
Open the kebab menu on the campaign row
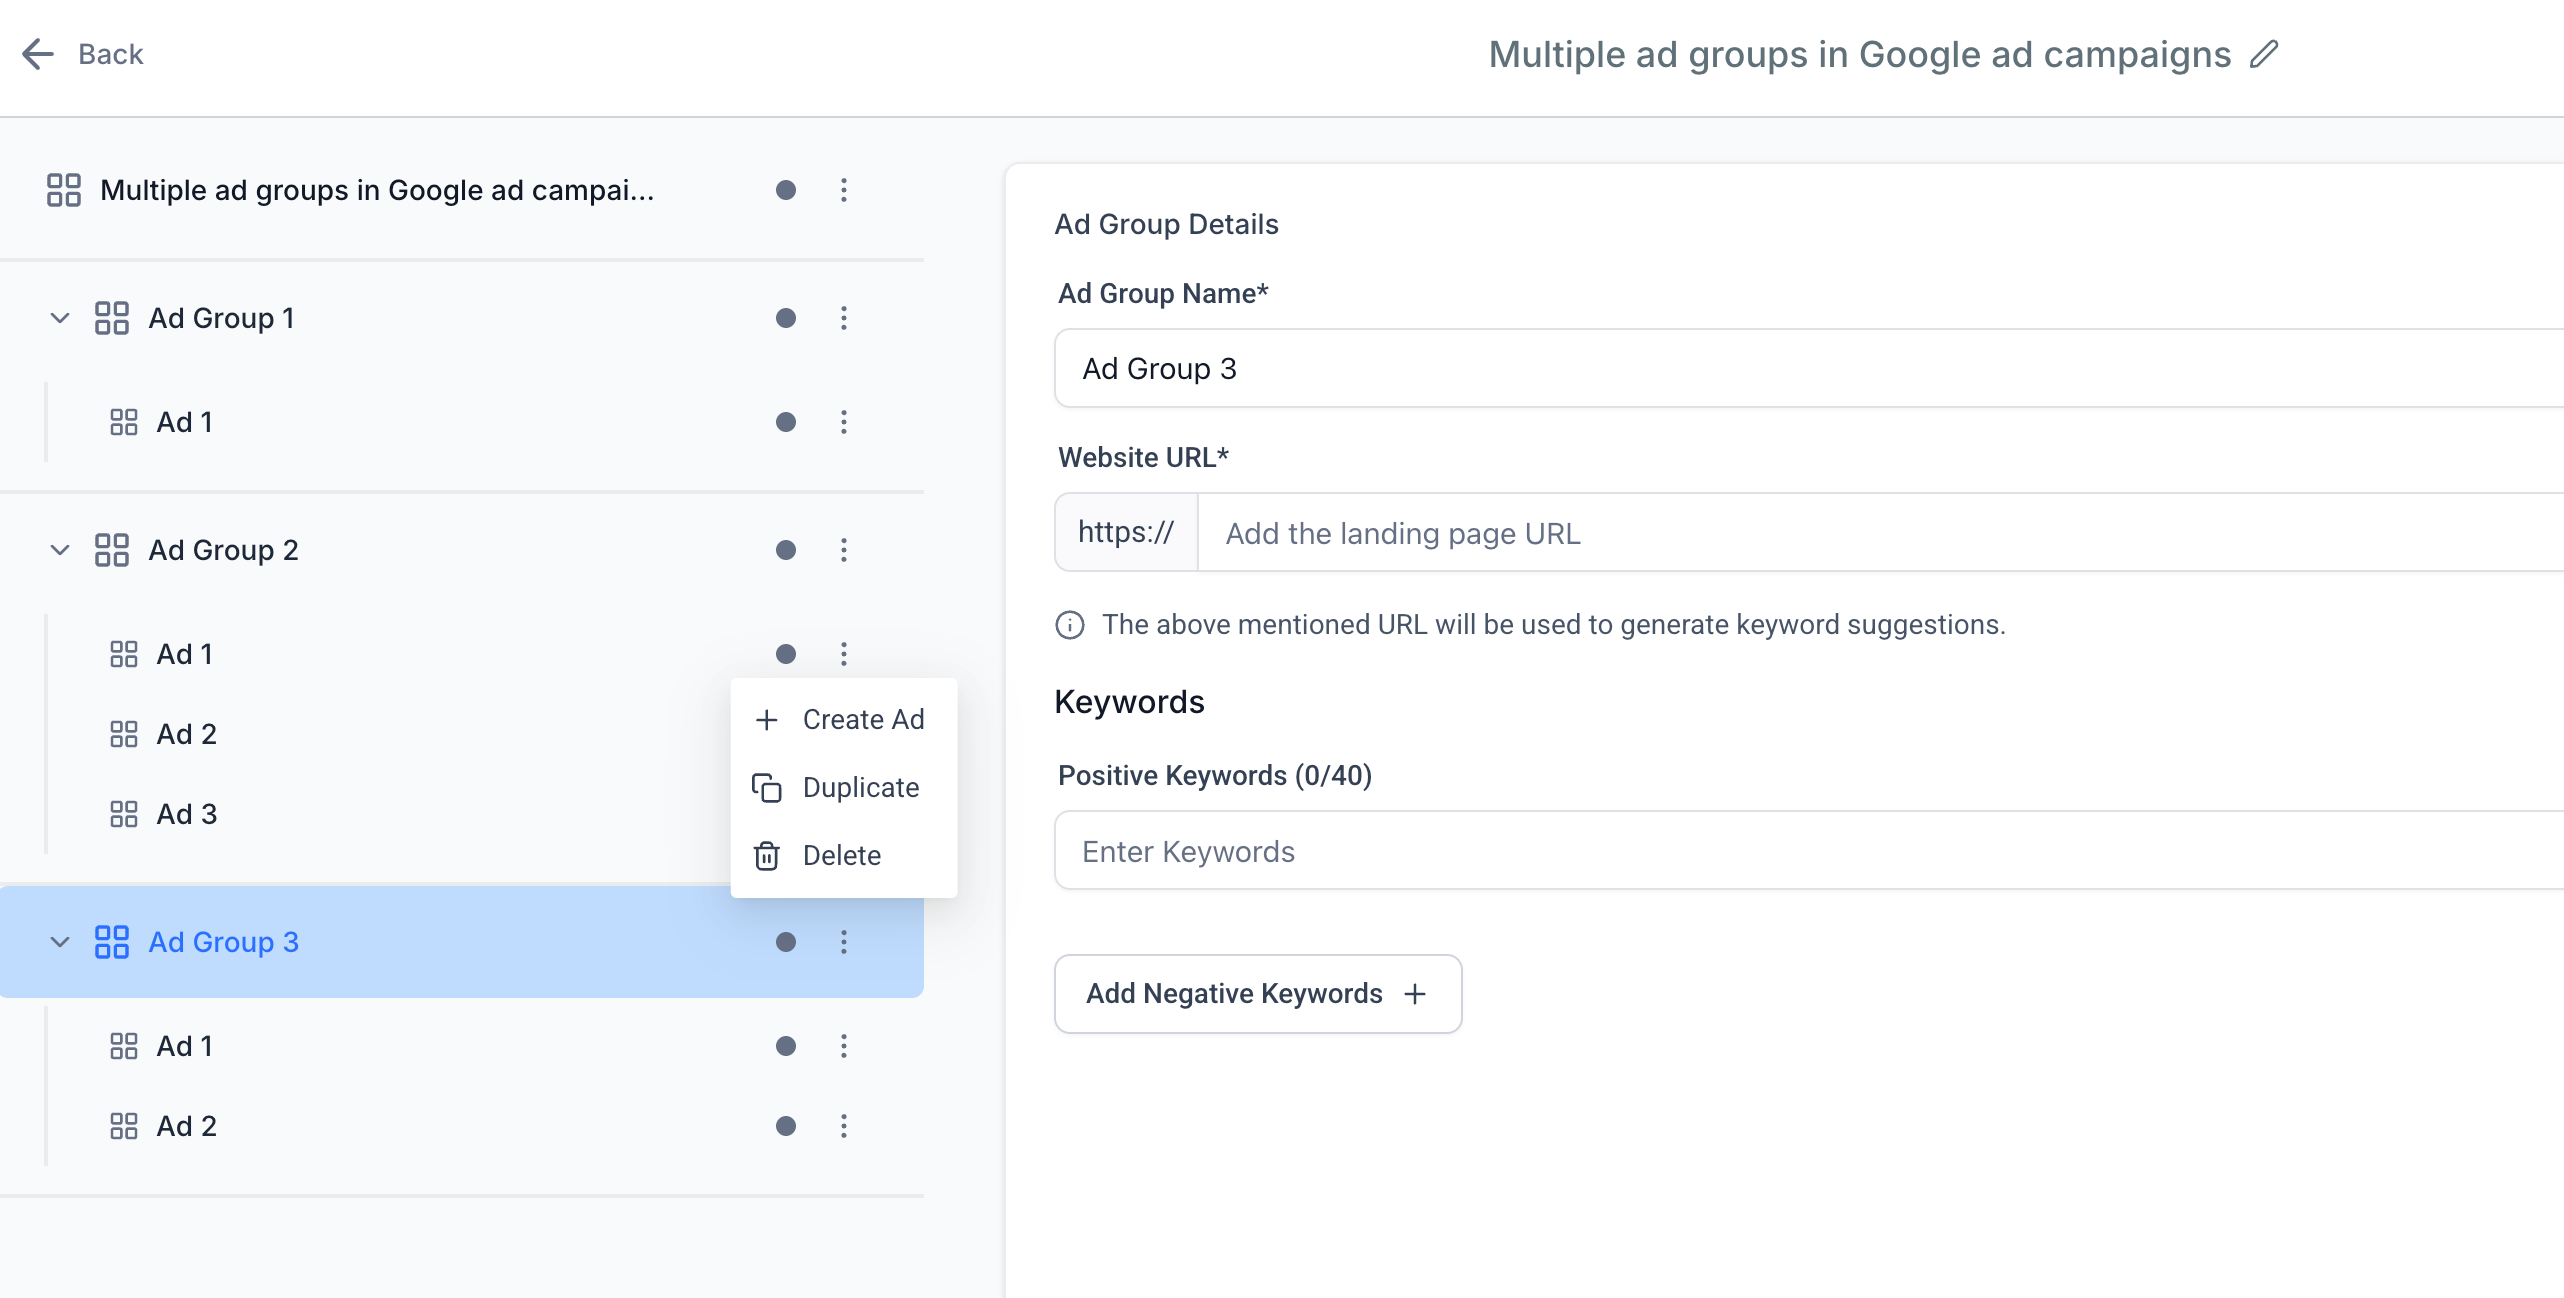pyautogui.click(x=844, y=190)
